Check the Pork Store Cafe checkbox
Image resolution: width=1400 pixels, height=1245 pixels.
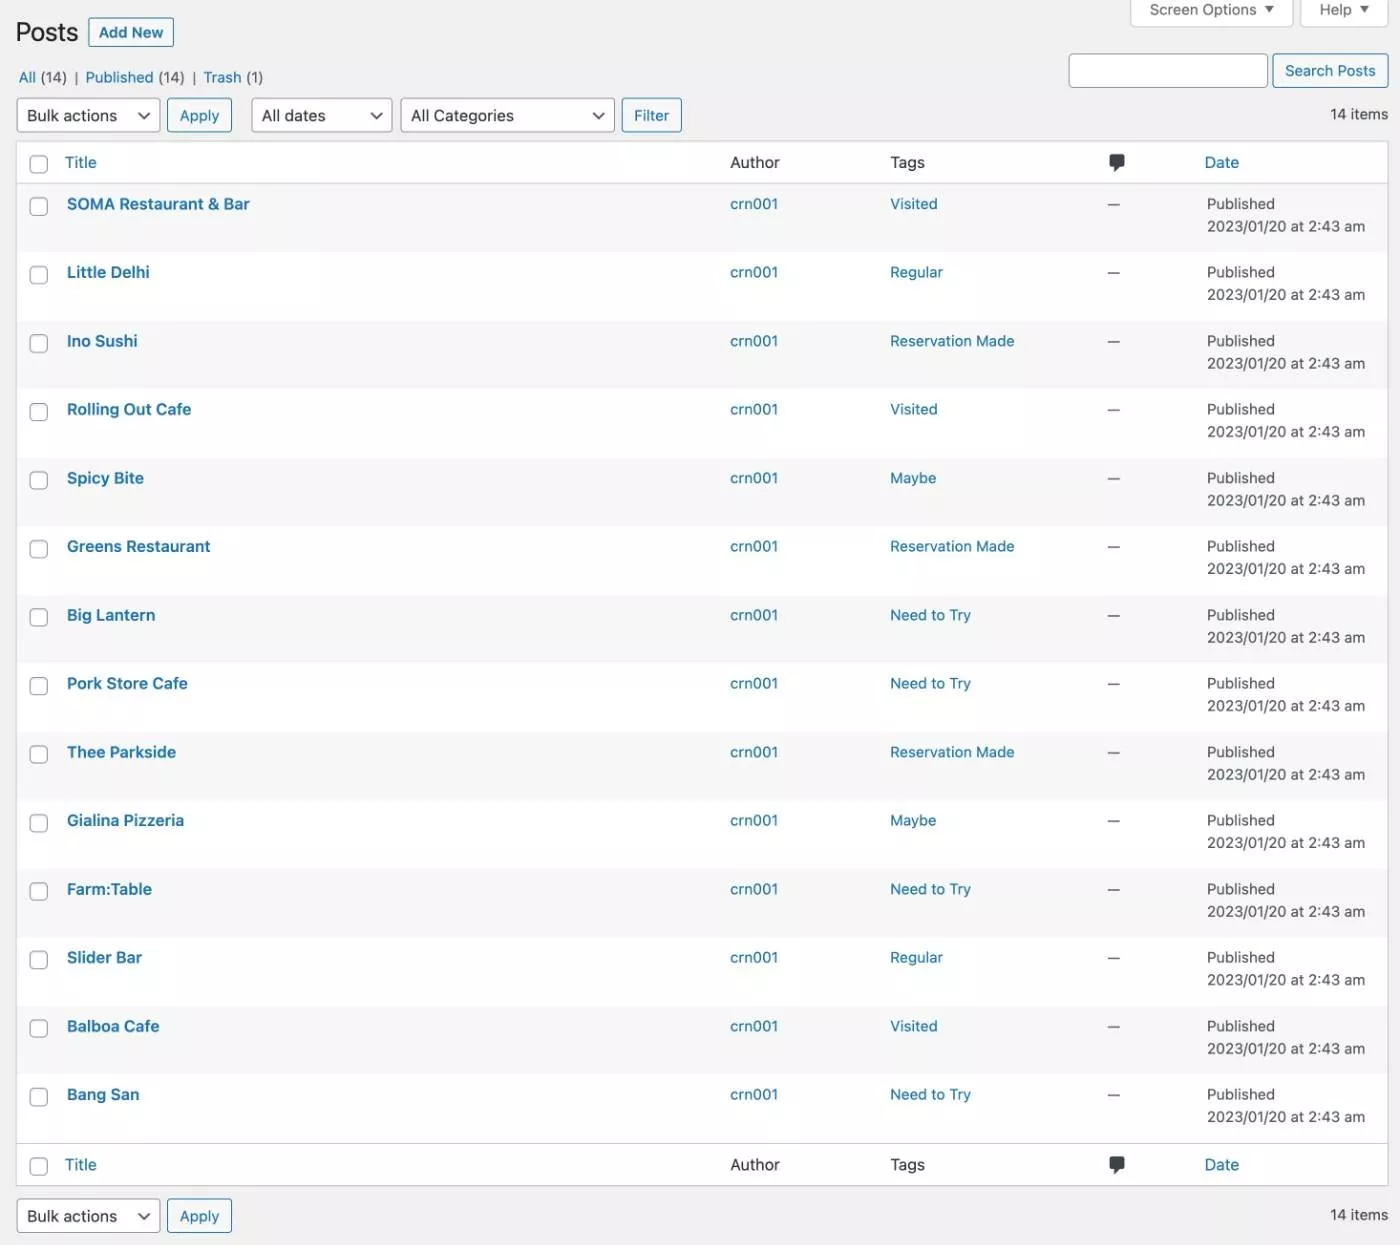pos(39,686)
